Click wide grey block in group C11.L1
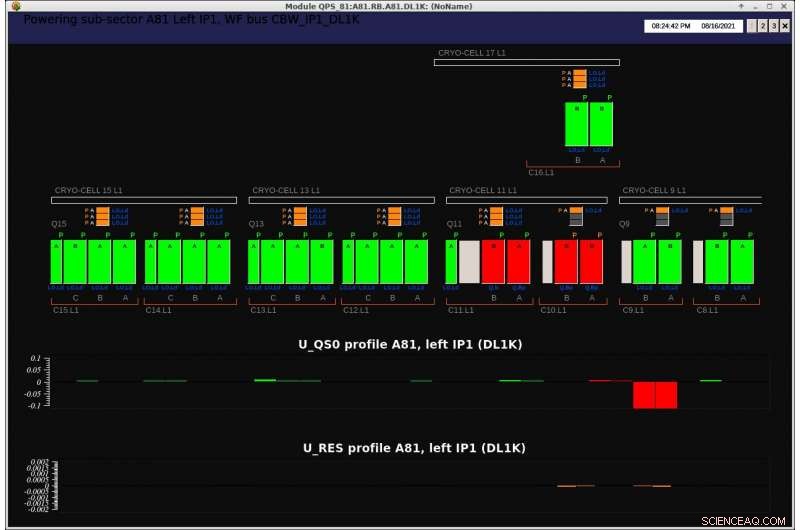Screen dimensions: 800x530 (469, 262)
